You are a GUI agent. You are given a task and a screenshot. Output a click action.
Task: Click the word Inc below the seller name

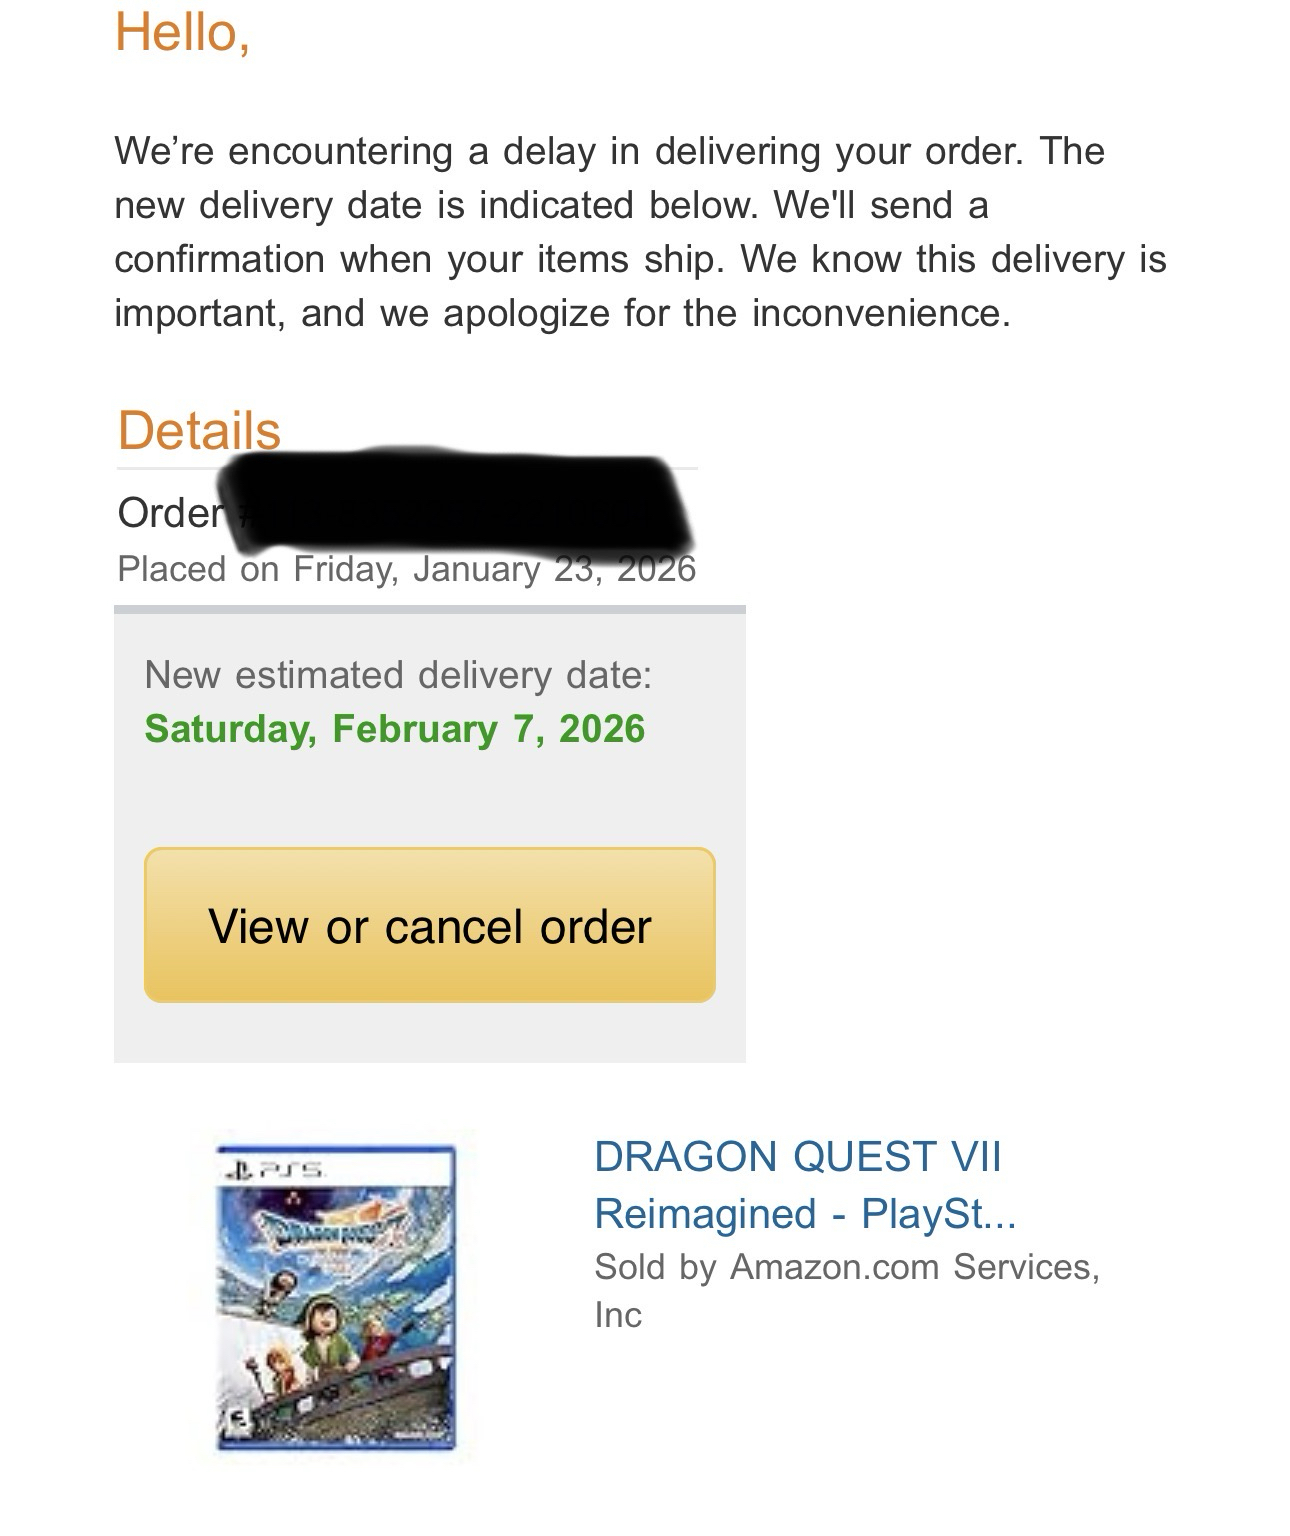[618, 1315]
